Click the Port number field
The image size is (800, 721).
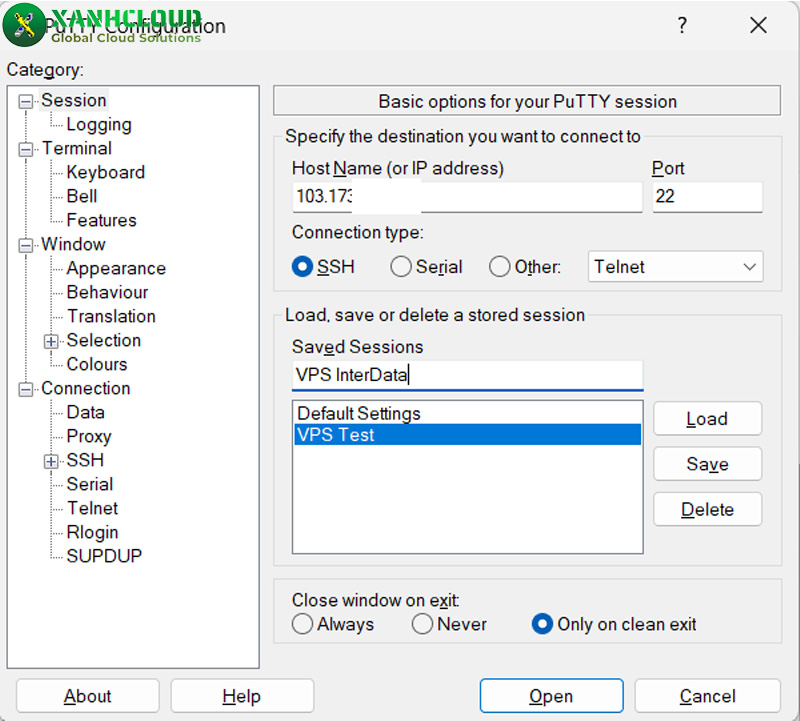point(706,196)
